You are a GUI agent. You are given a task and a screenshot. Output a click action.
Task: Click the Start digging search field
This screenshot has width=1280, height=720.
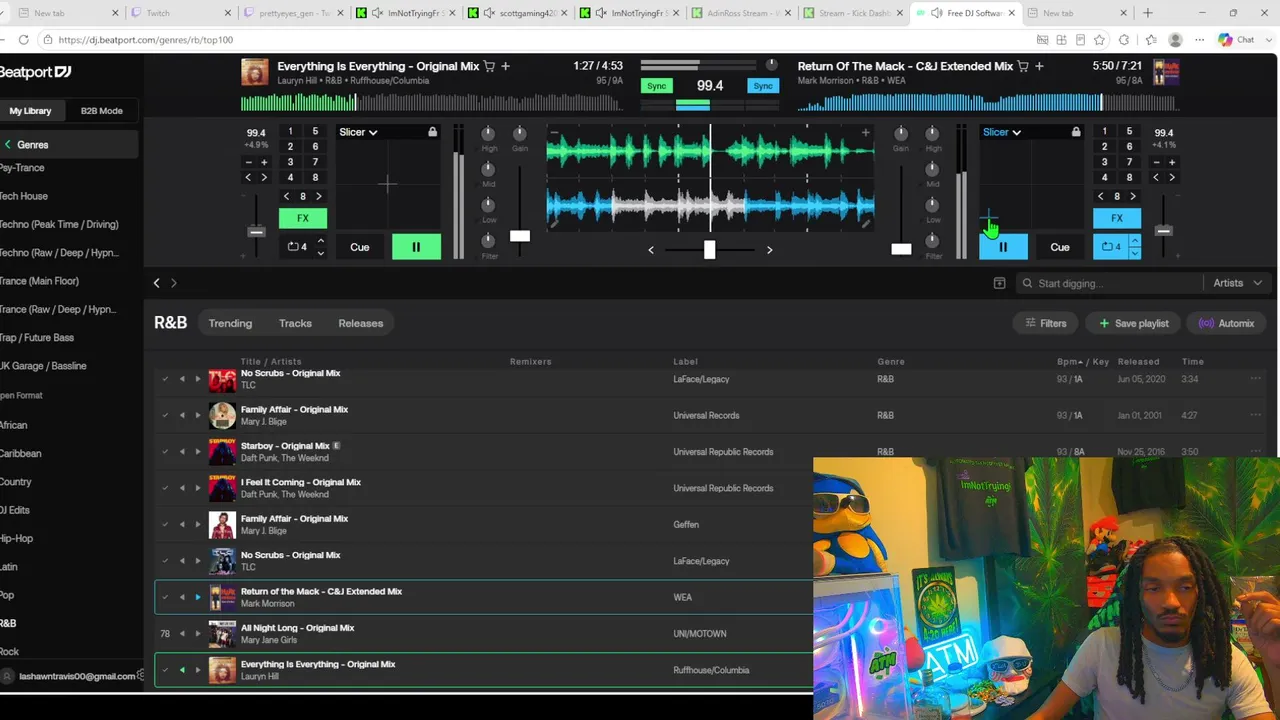(1110, 283)
